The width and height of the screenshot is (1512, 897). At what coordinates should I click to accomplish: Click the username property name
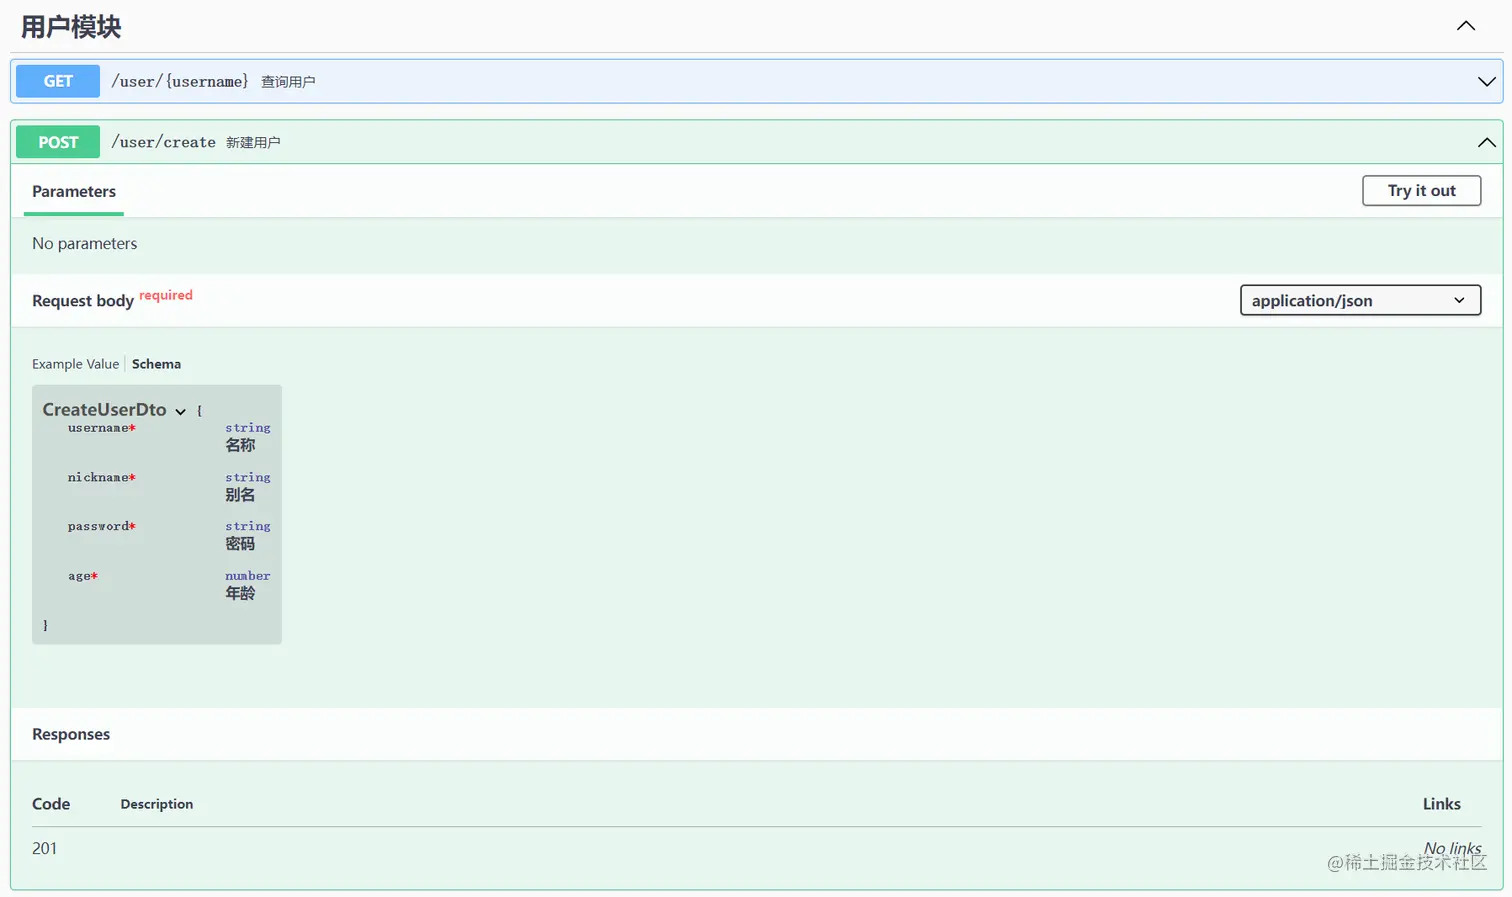[x=98, y=428]
